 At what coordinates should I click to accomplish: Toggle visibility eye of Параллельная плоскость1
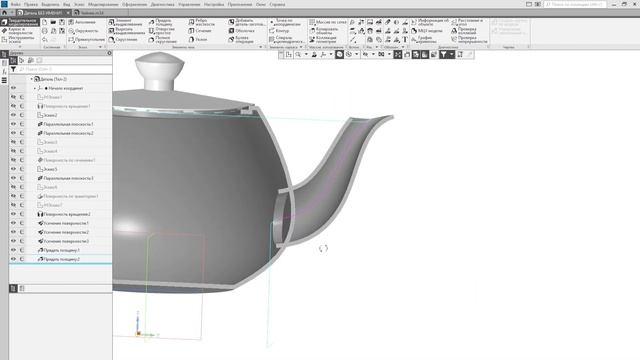pyautogui.click(x=13, y=124)
